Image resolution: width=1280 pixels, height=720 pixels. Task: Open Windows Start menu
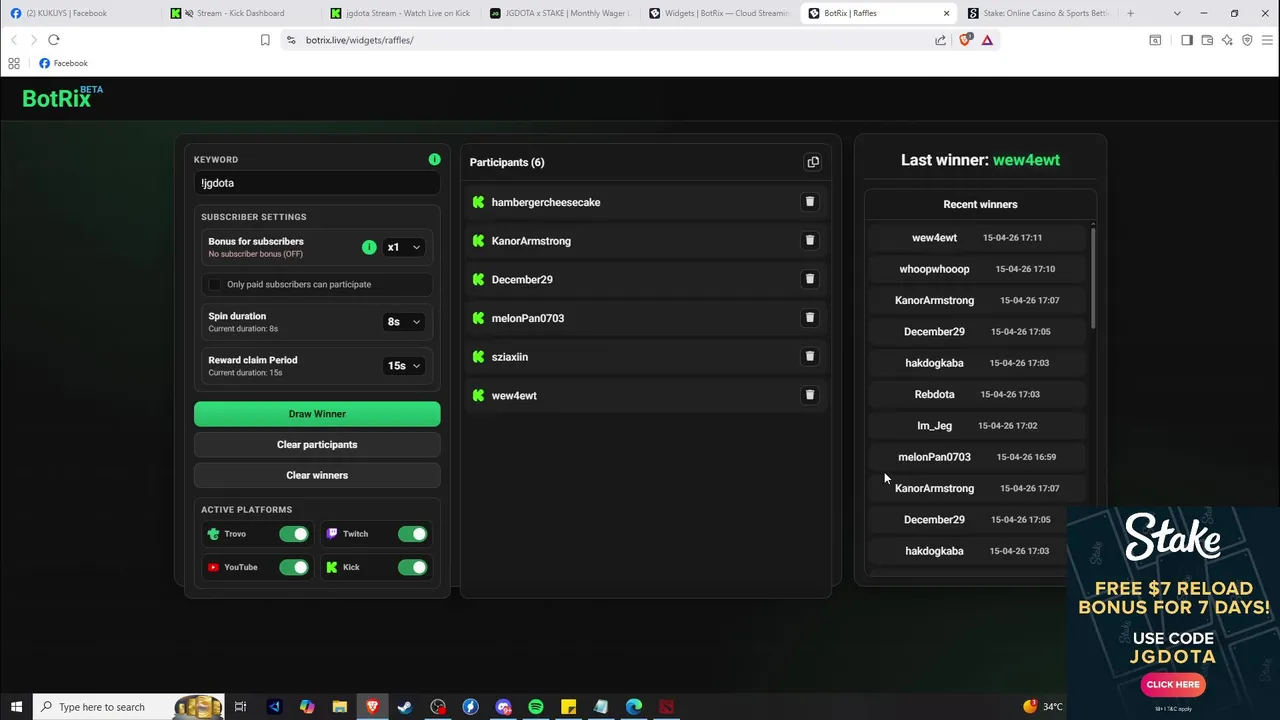(x=15, y=707)
